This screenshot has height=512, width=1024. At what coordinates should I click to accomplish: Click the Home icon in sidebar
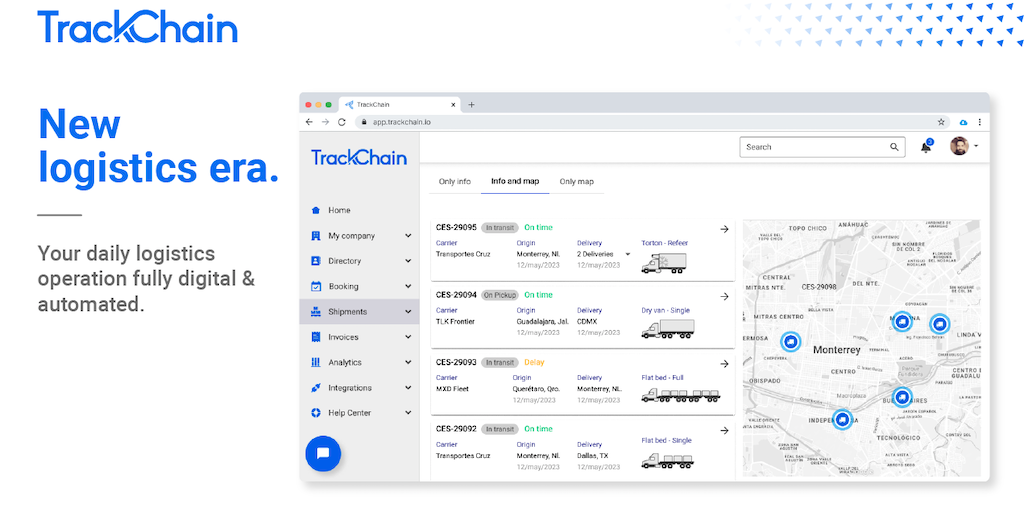(x=316, y=210)
